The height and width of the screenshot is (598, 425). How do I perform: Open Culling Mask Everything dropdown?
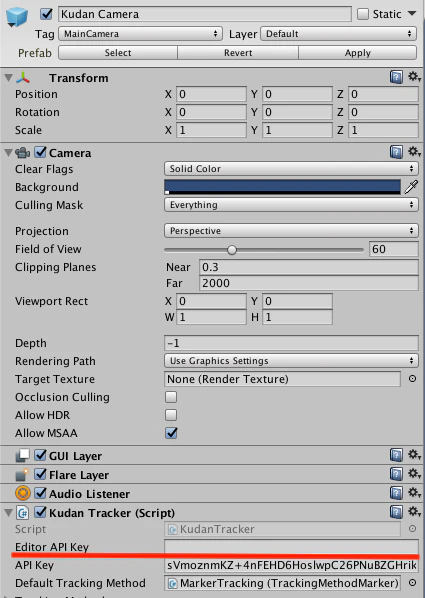click(291, 205)
